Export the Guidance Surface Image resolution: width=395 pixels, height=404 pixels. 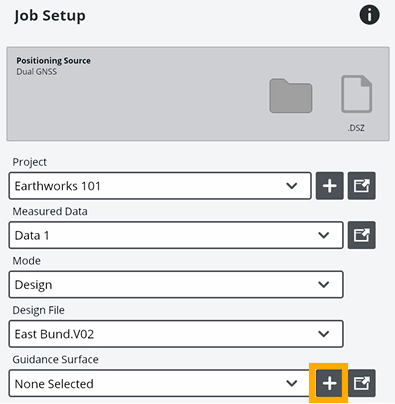click(362, 383)
